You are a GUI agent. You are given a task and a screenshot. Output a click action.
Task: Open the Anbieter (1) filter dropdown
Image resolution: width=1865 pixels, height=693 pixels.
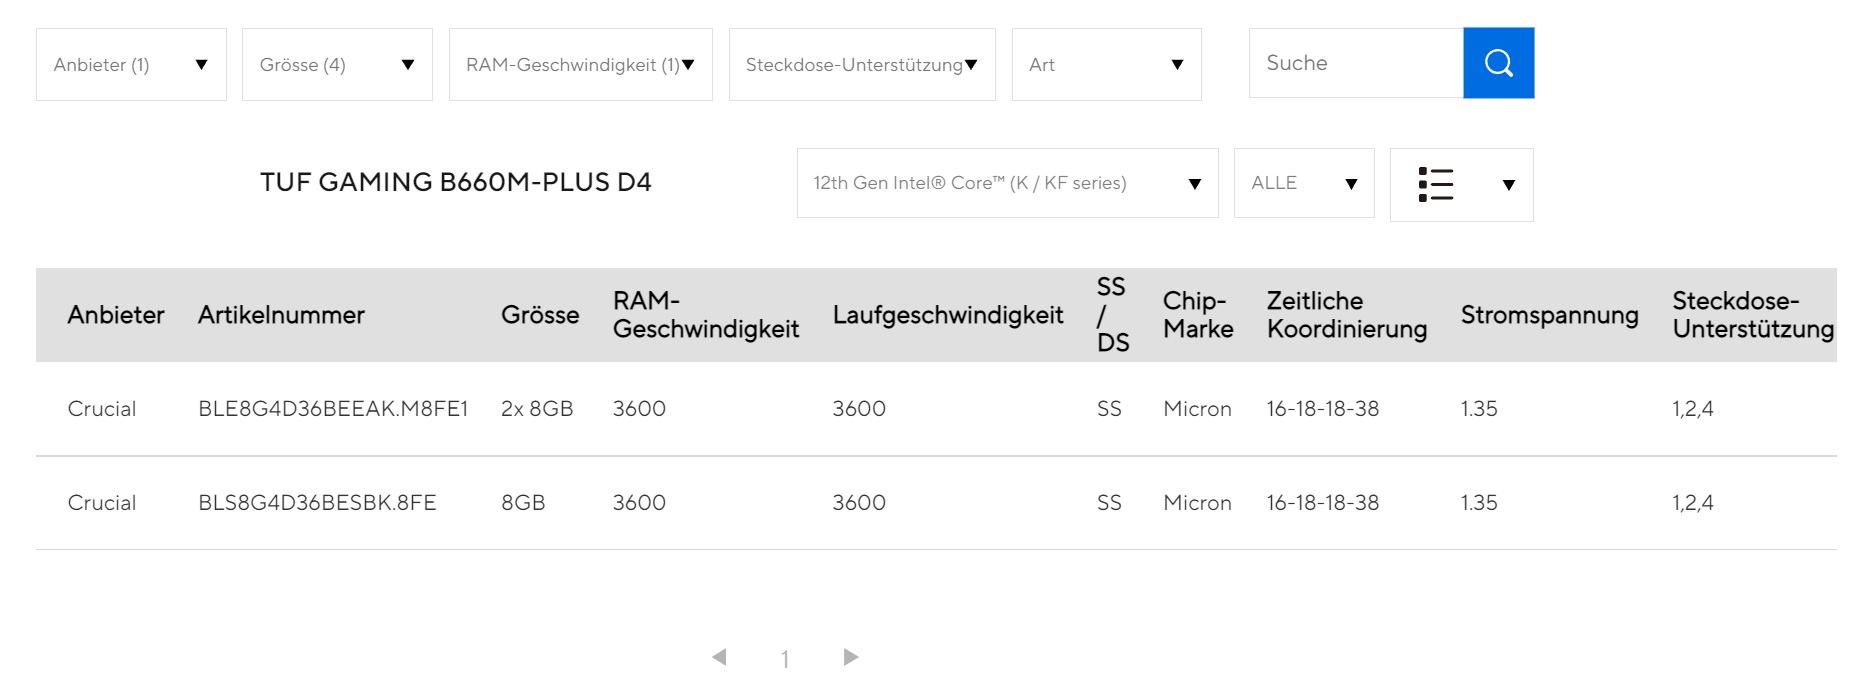point(131,64)
